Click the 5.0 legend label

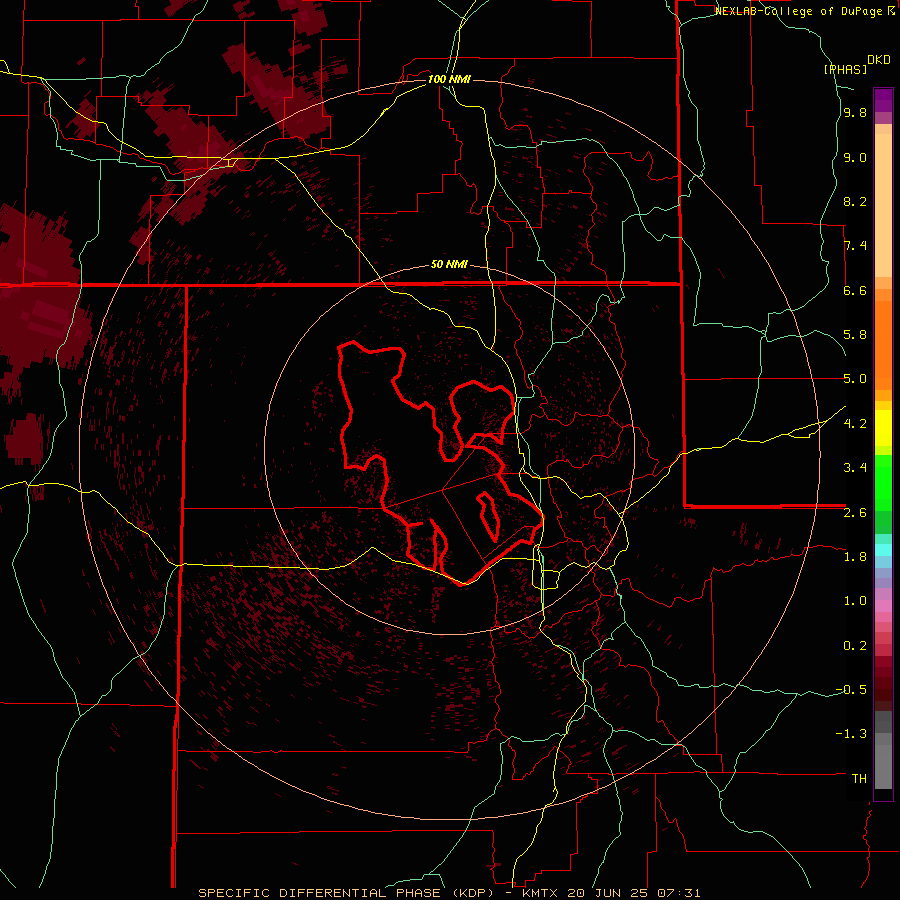point(855,379)
